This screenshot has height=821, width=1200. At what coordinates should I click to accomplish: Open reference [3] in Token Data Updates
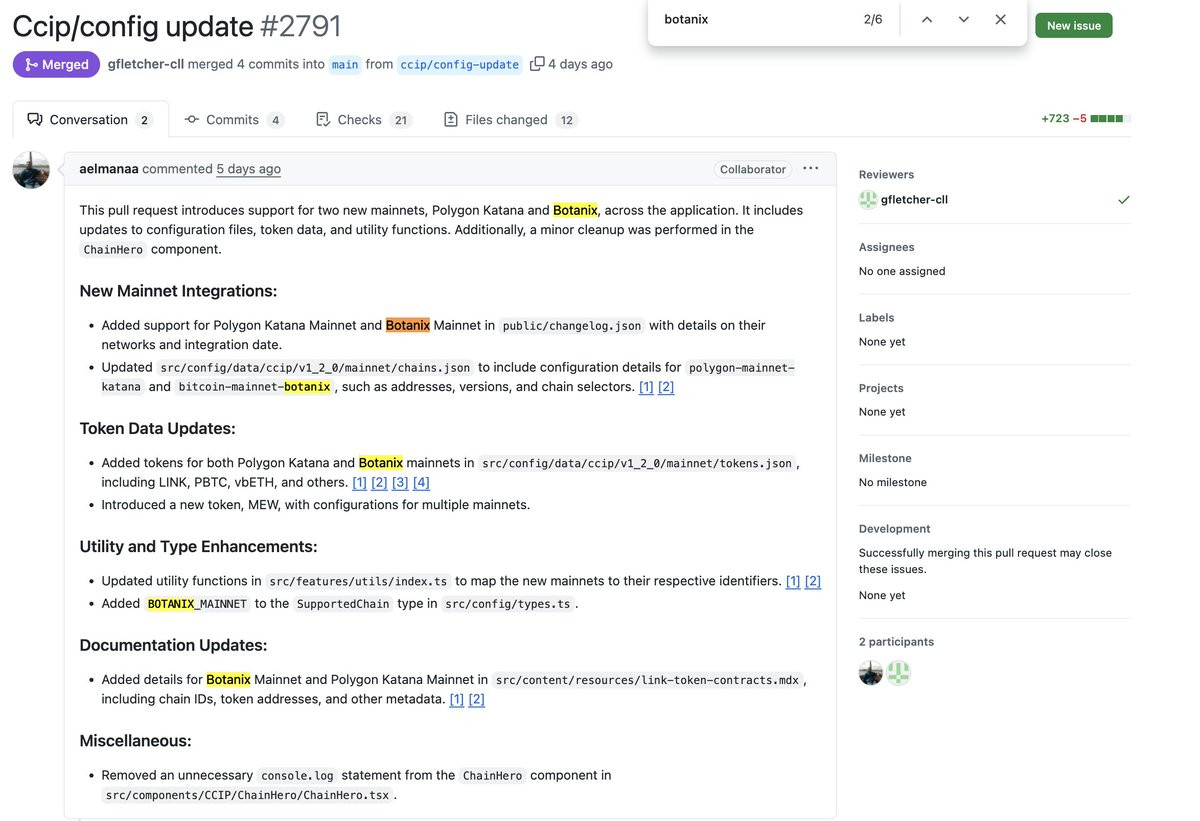(x=400, y=482)
